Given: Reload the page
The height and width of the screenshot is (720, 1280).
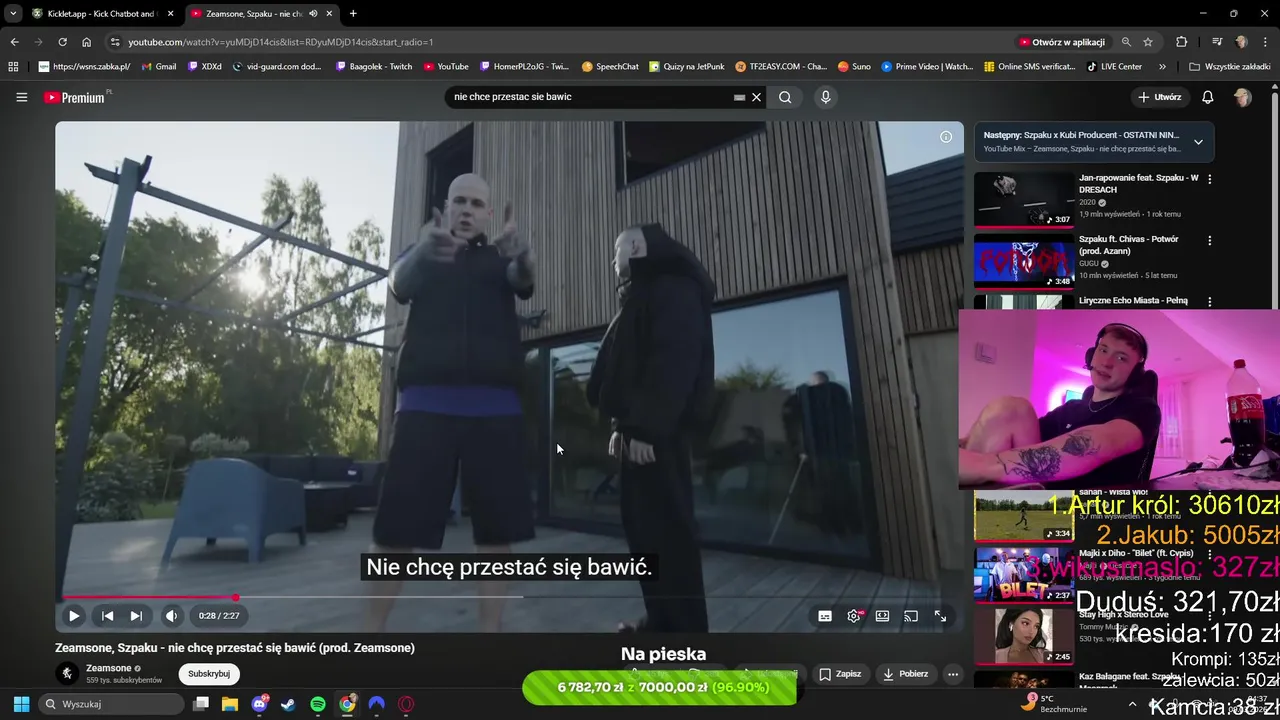Looking at the screenshot, I should [x=62, y=42].
